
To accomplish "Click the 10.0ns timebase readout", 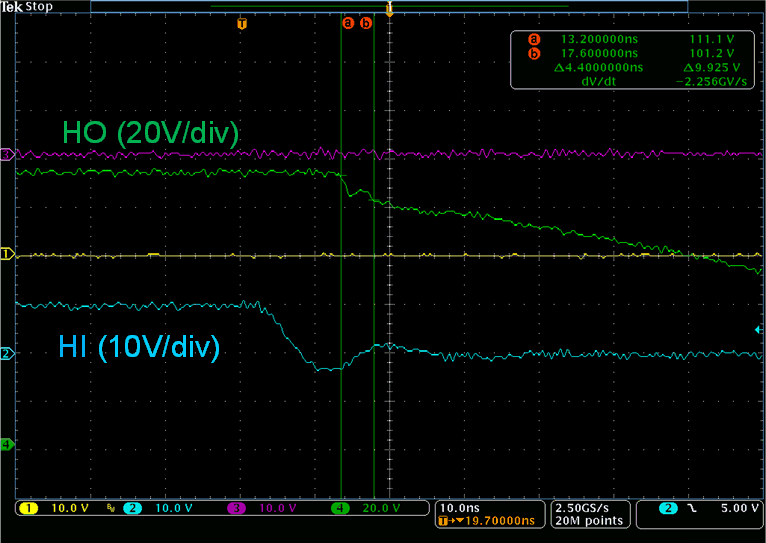I will pyautogui.click(x=460, y=508).
